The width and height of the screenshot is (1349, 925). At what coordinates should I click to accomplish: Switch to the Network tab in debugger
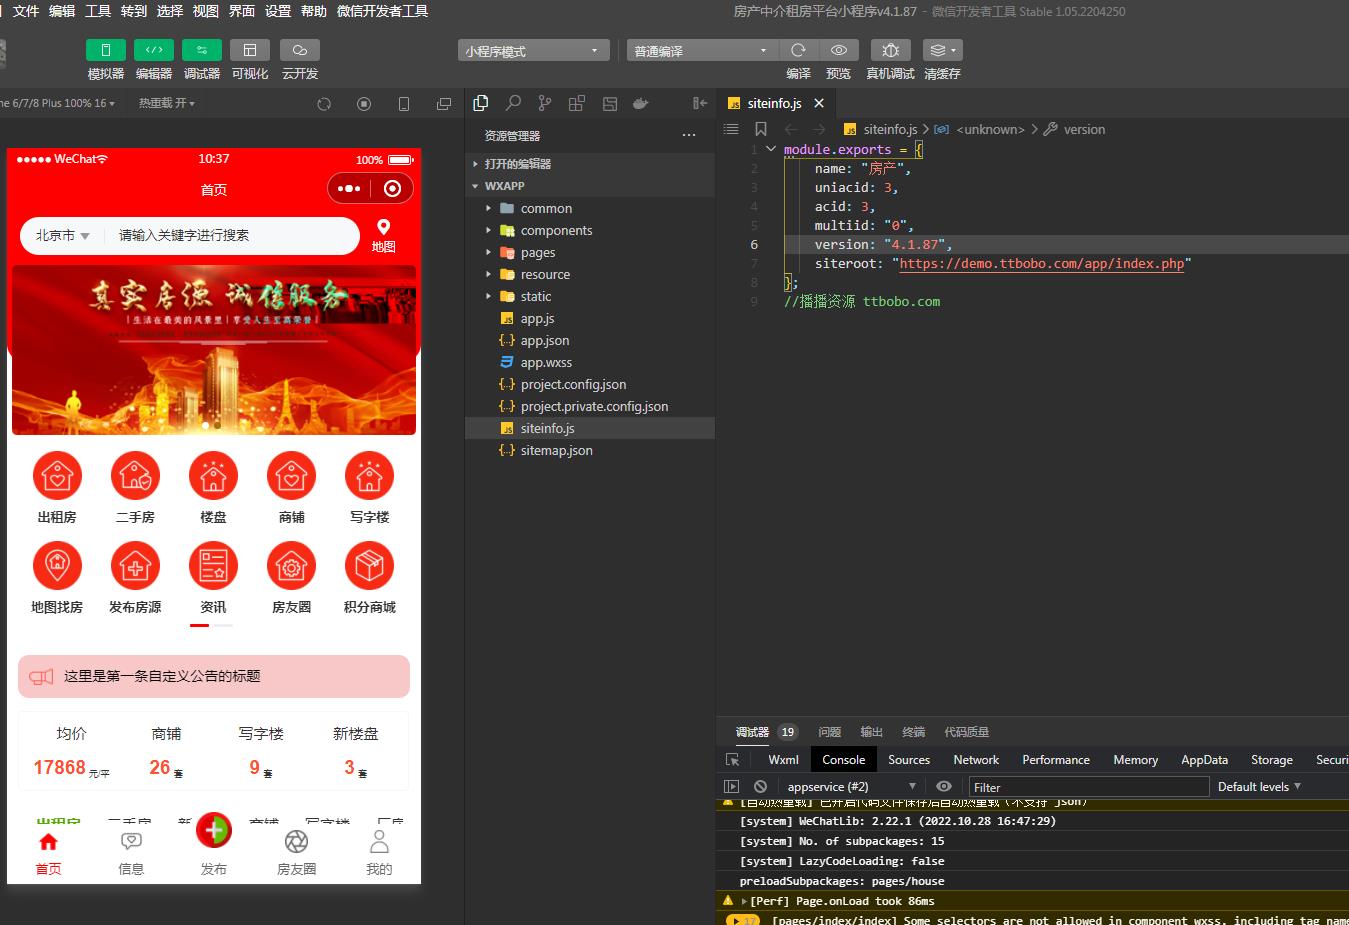tap(975, 760)
